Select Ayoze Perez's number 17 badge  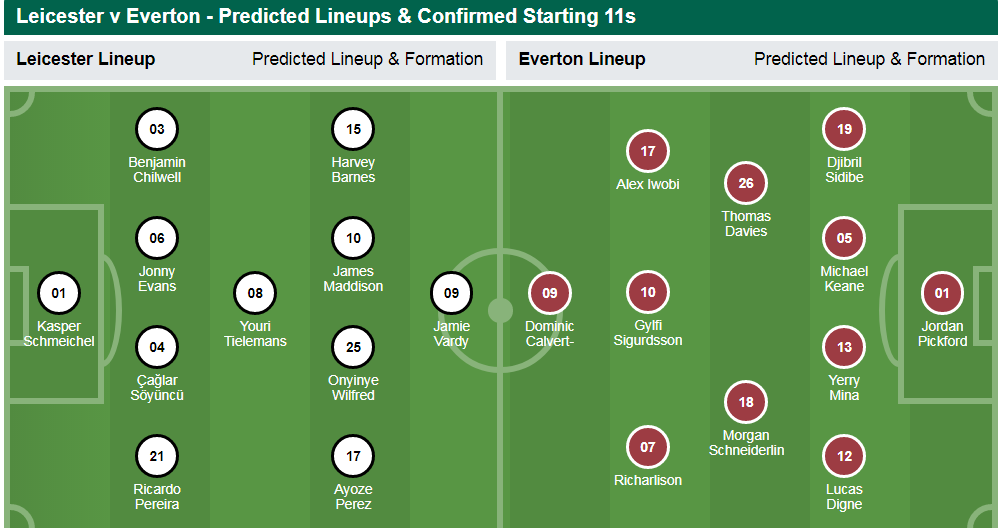click(x=353, y=456)
